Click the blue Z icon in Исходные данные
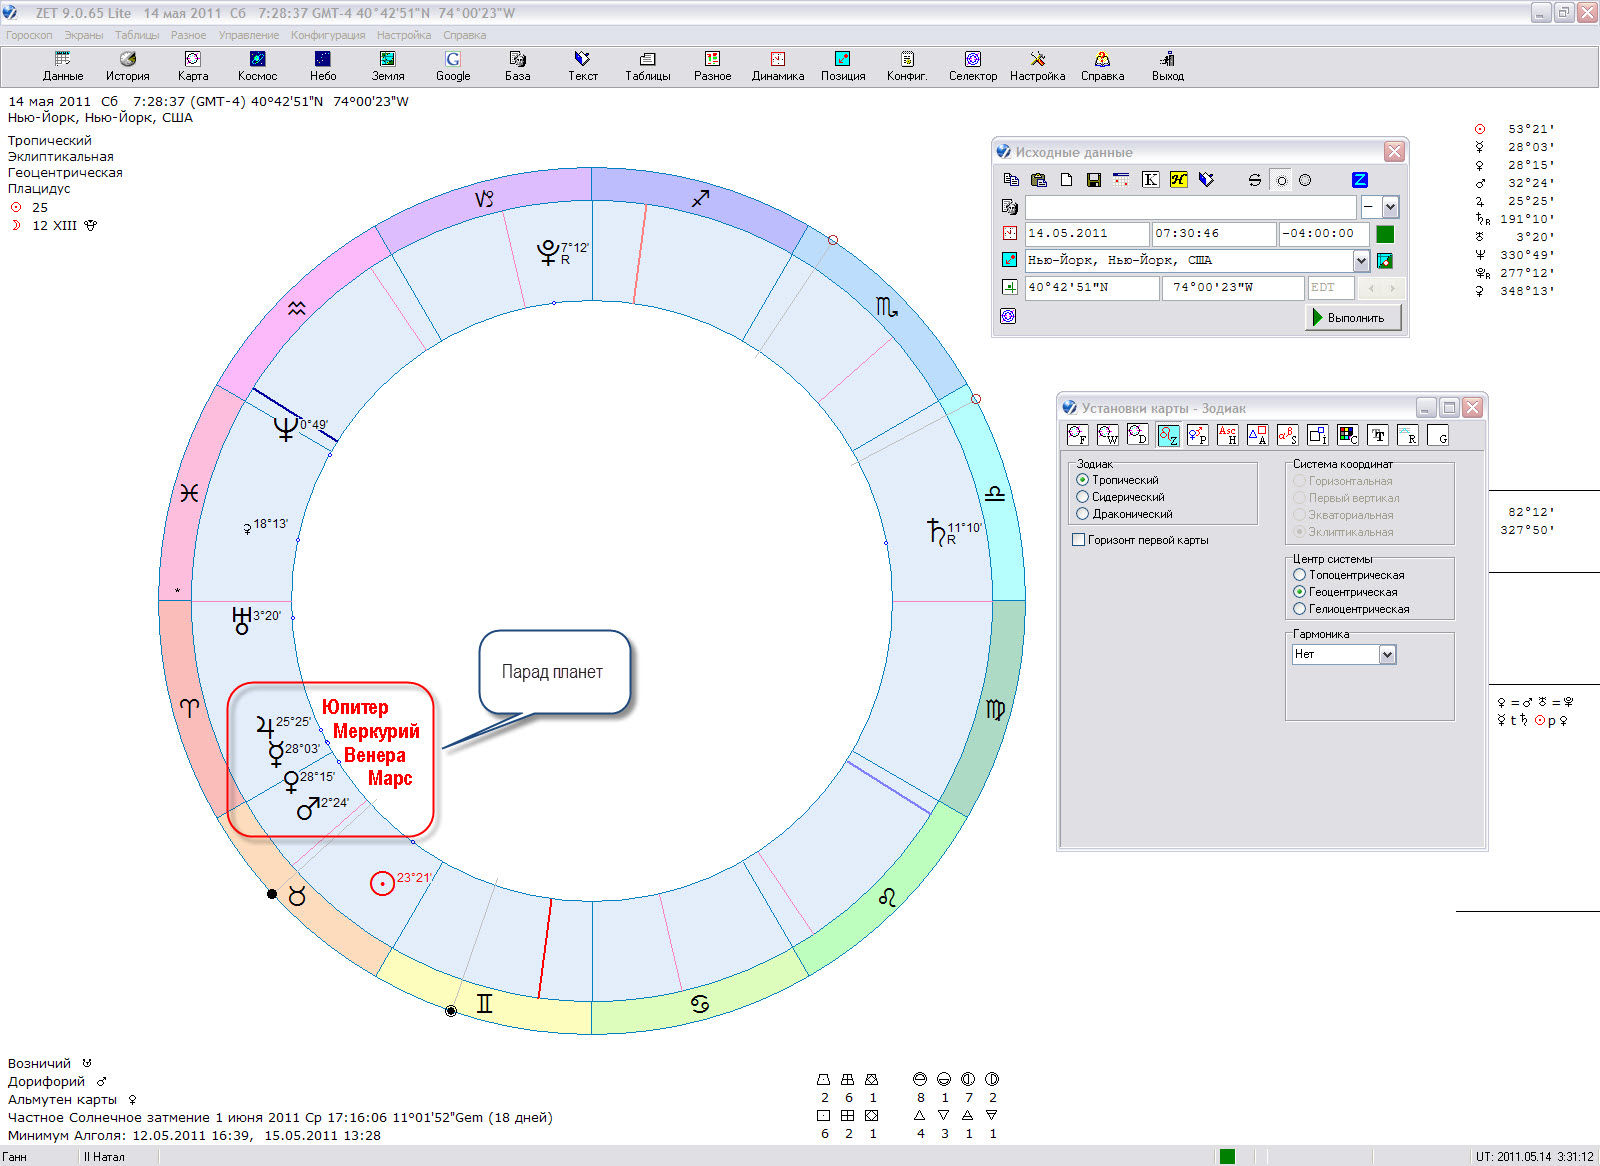The image size is (1600, 1166). pyautogui.click(x=1359, y=180)
